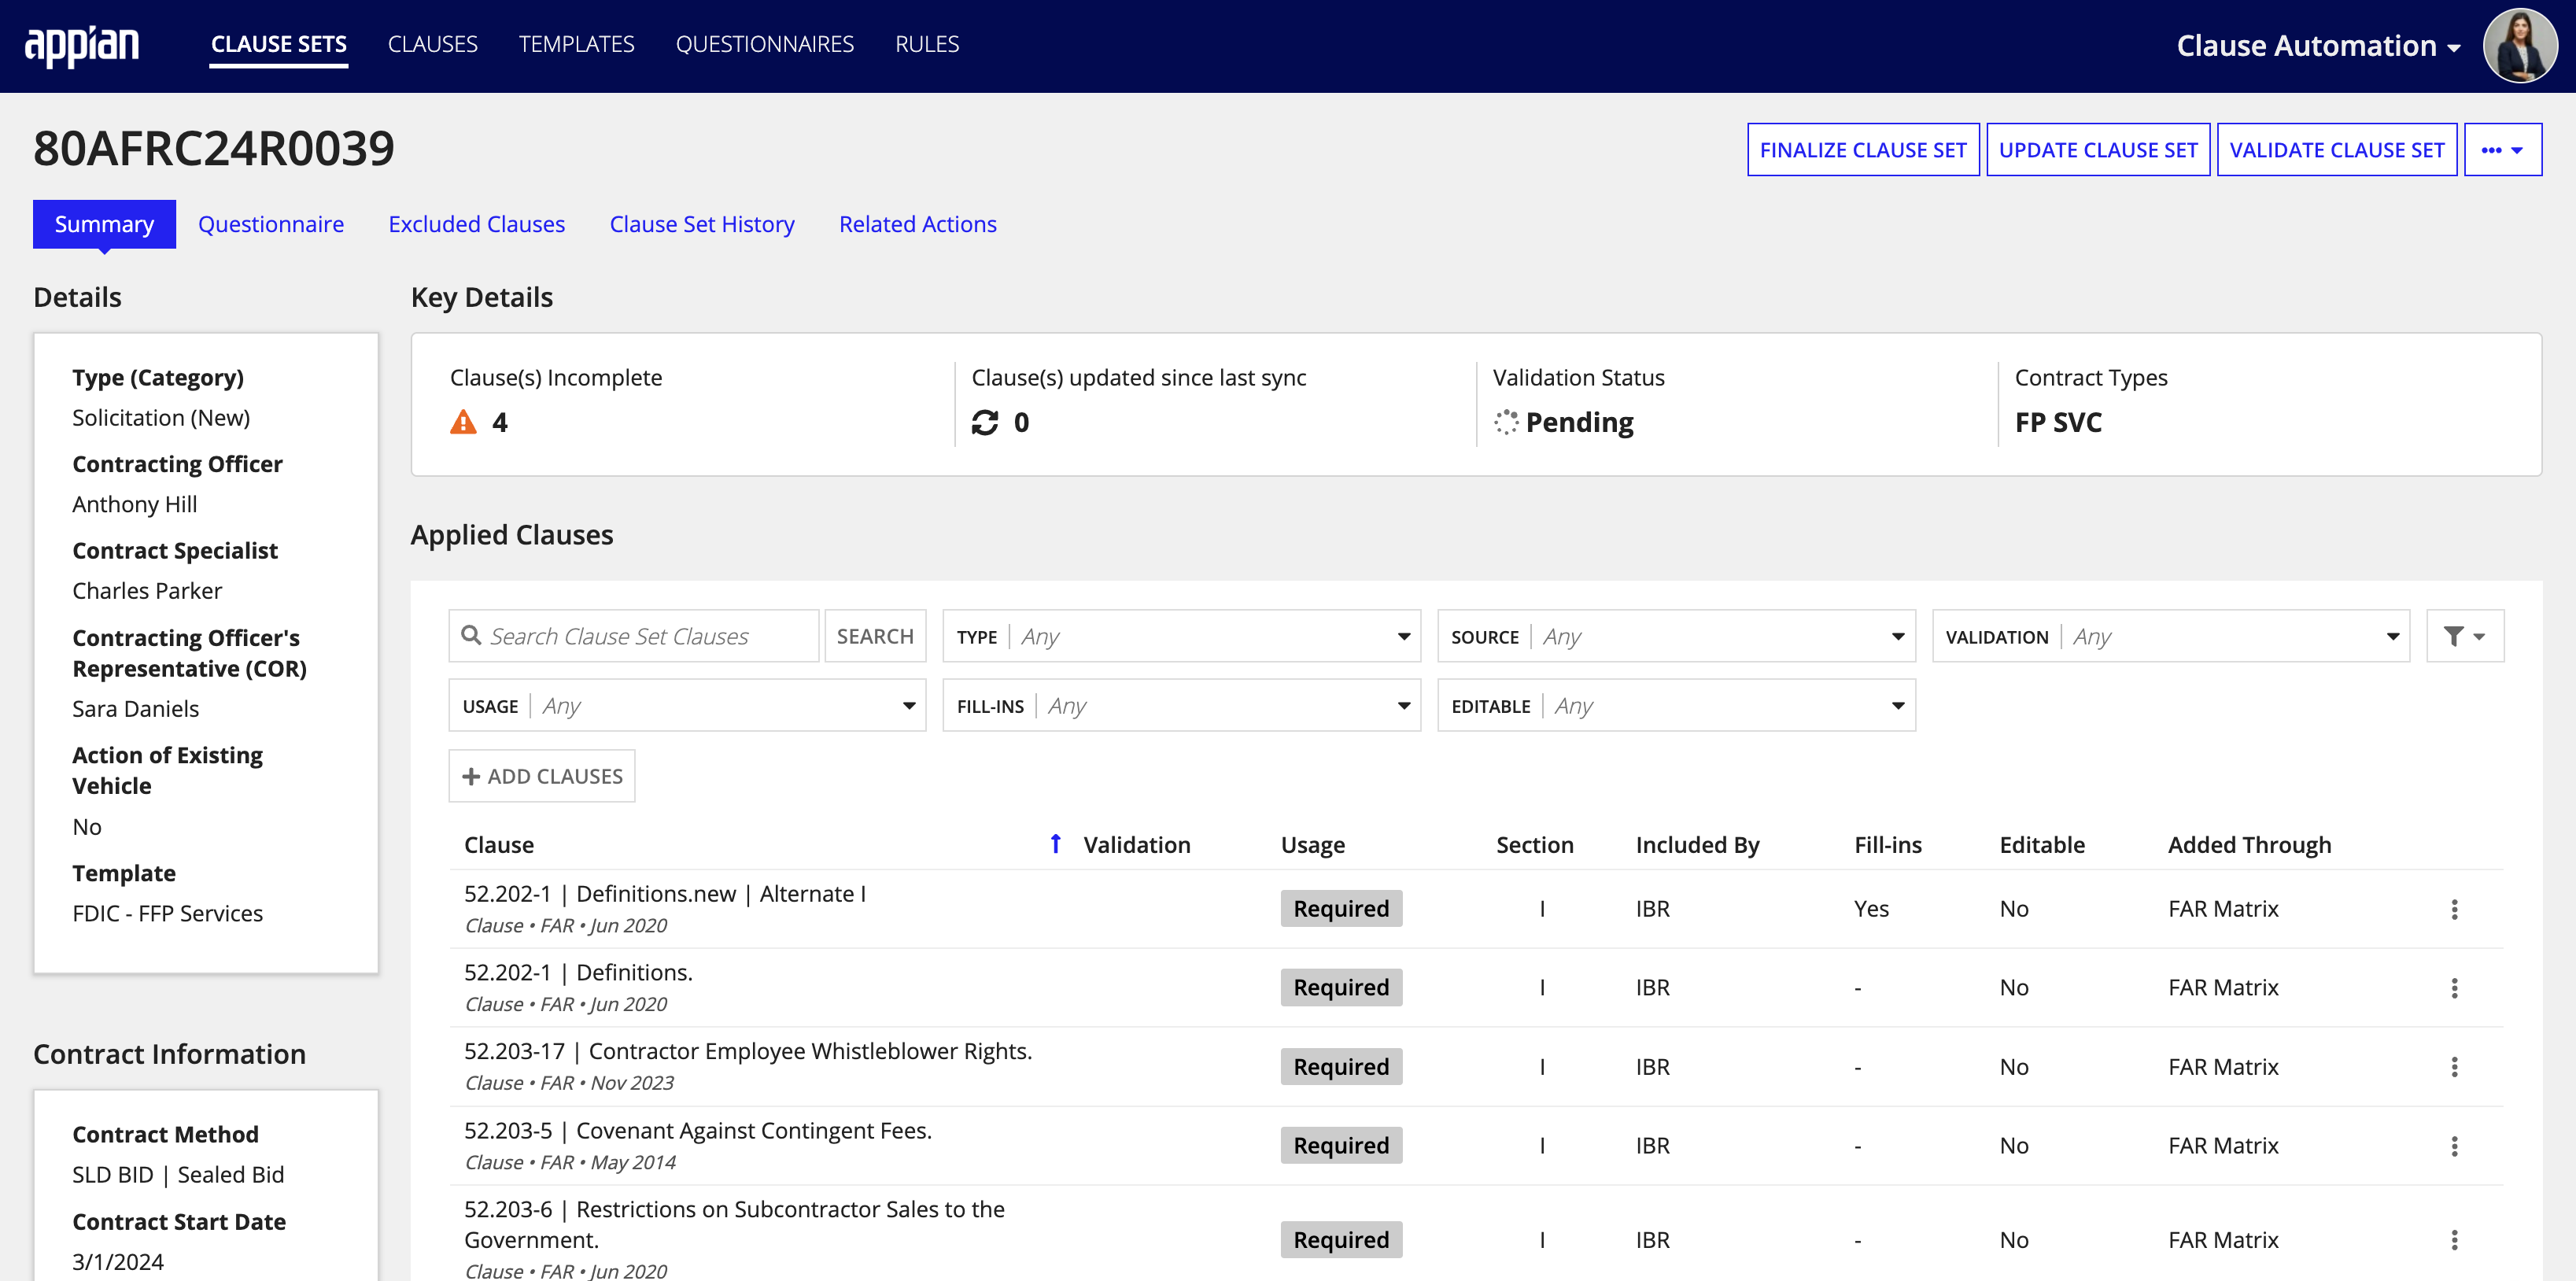Viewport: 2576px width, 1281px height.
Task: Switch to the Clause Set History tab
Action: click(702, 224)
